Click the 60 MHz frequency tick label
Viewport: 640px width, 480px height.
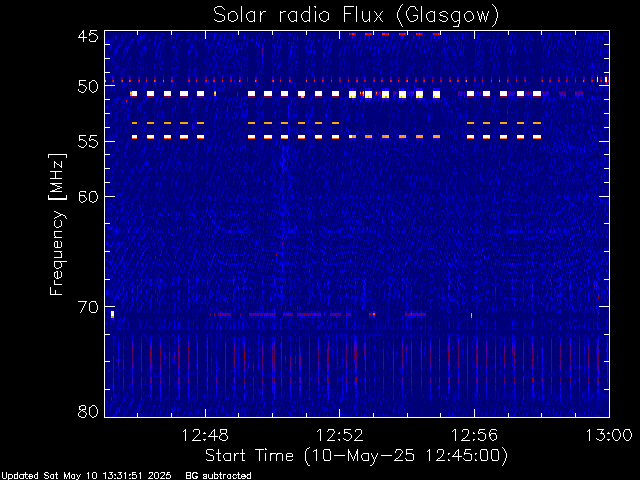[88, 196]
